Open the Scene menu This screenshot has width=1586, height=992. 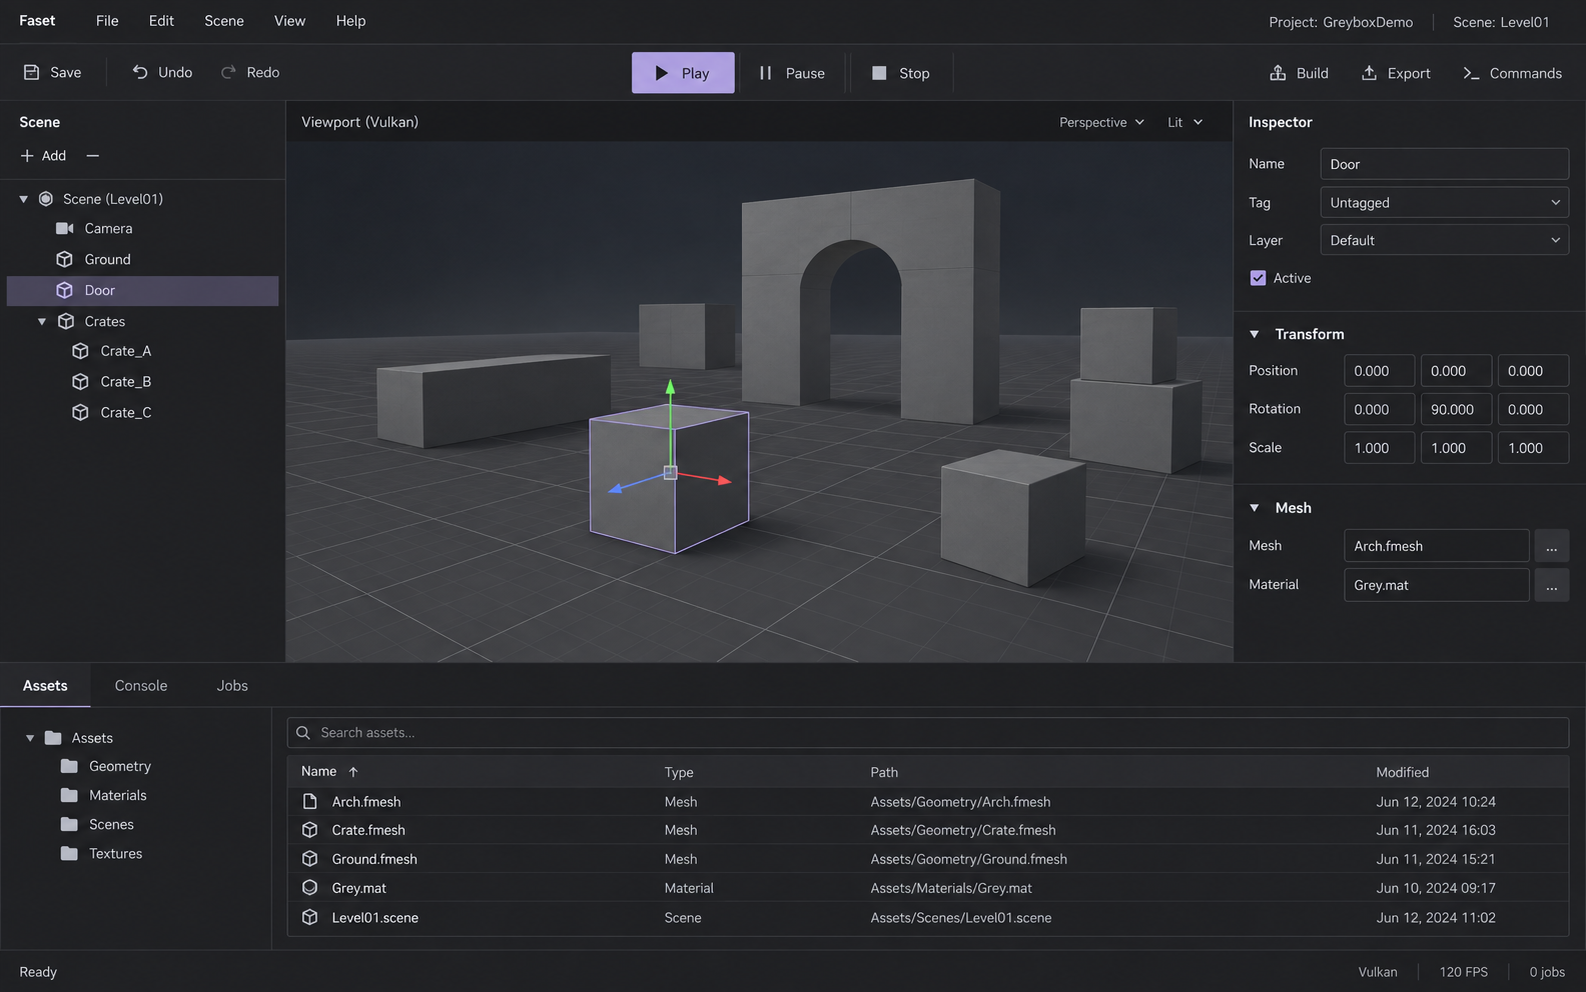(224, 21)
